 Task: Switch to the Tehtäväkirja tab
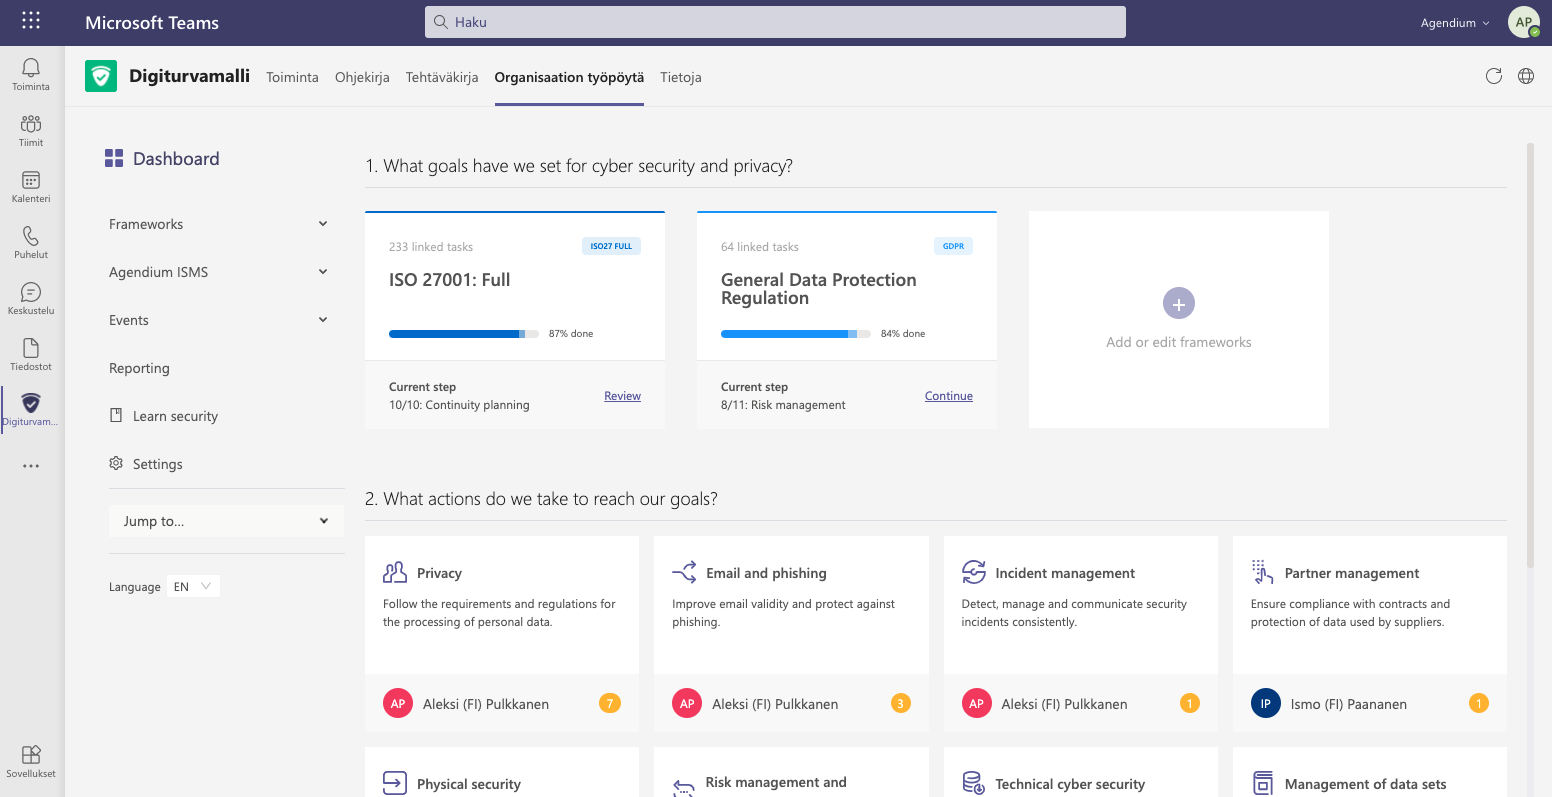click(442, 77)
